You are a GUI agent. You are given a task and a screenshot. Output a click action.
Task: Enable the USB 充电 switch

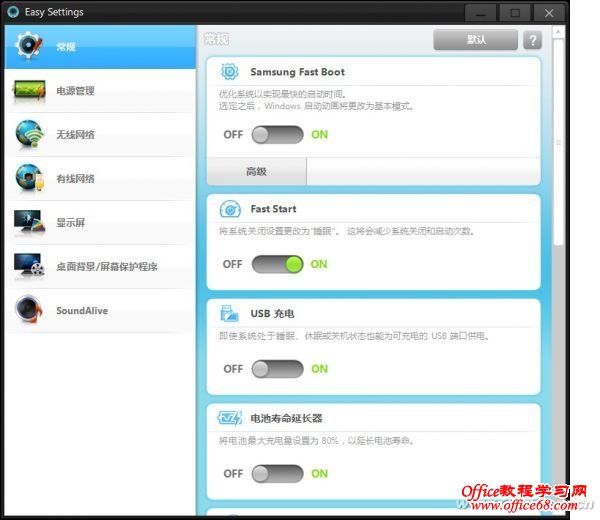[277, 369]
